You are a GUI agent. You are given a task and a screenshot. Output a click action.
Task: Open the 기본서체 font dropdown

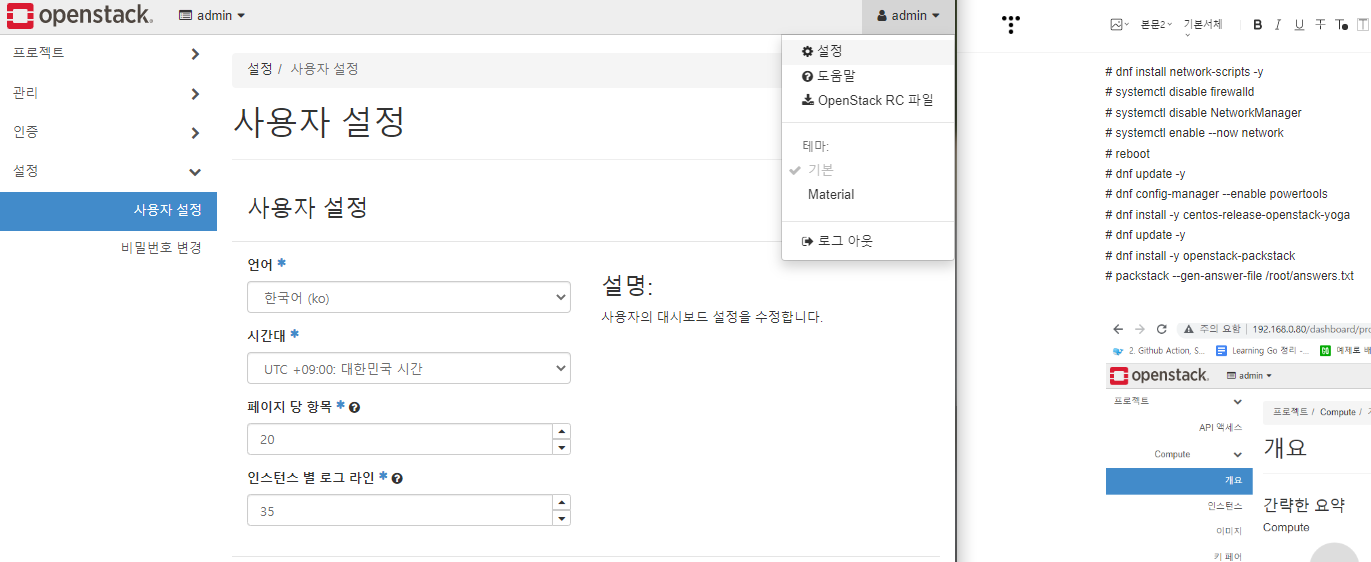1203,26
